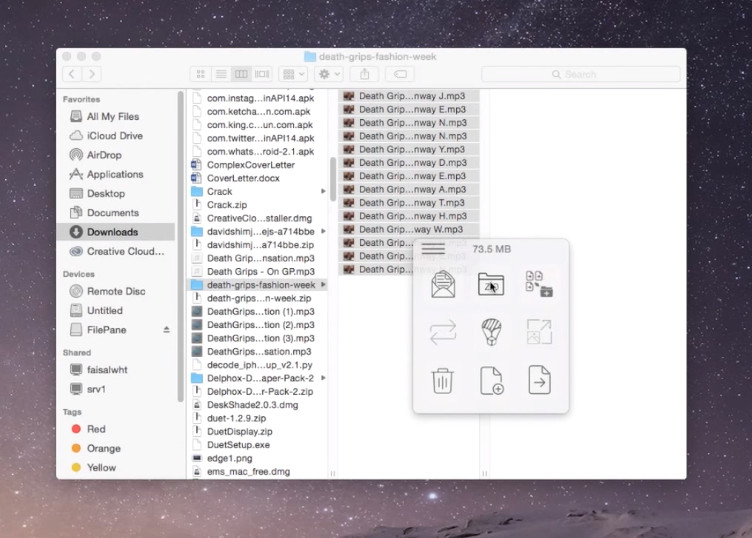
Task: Click the copy files to folder icon
Action: click(539, 284)
